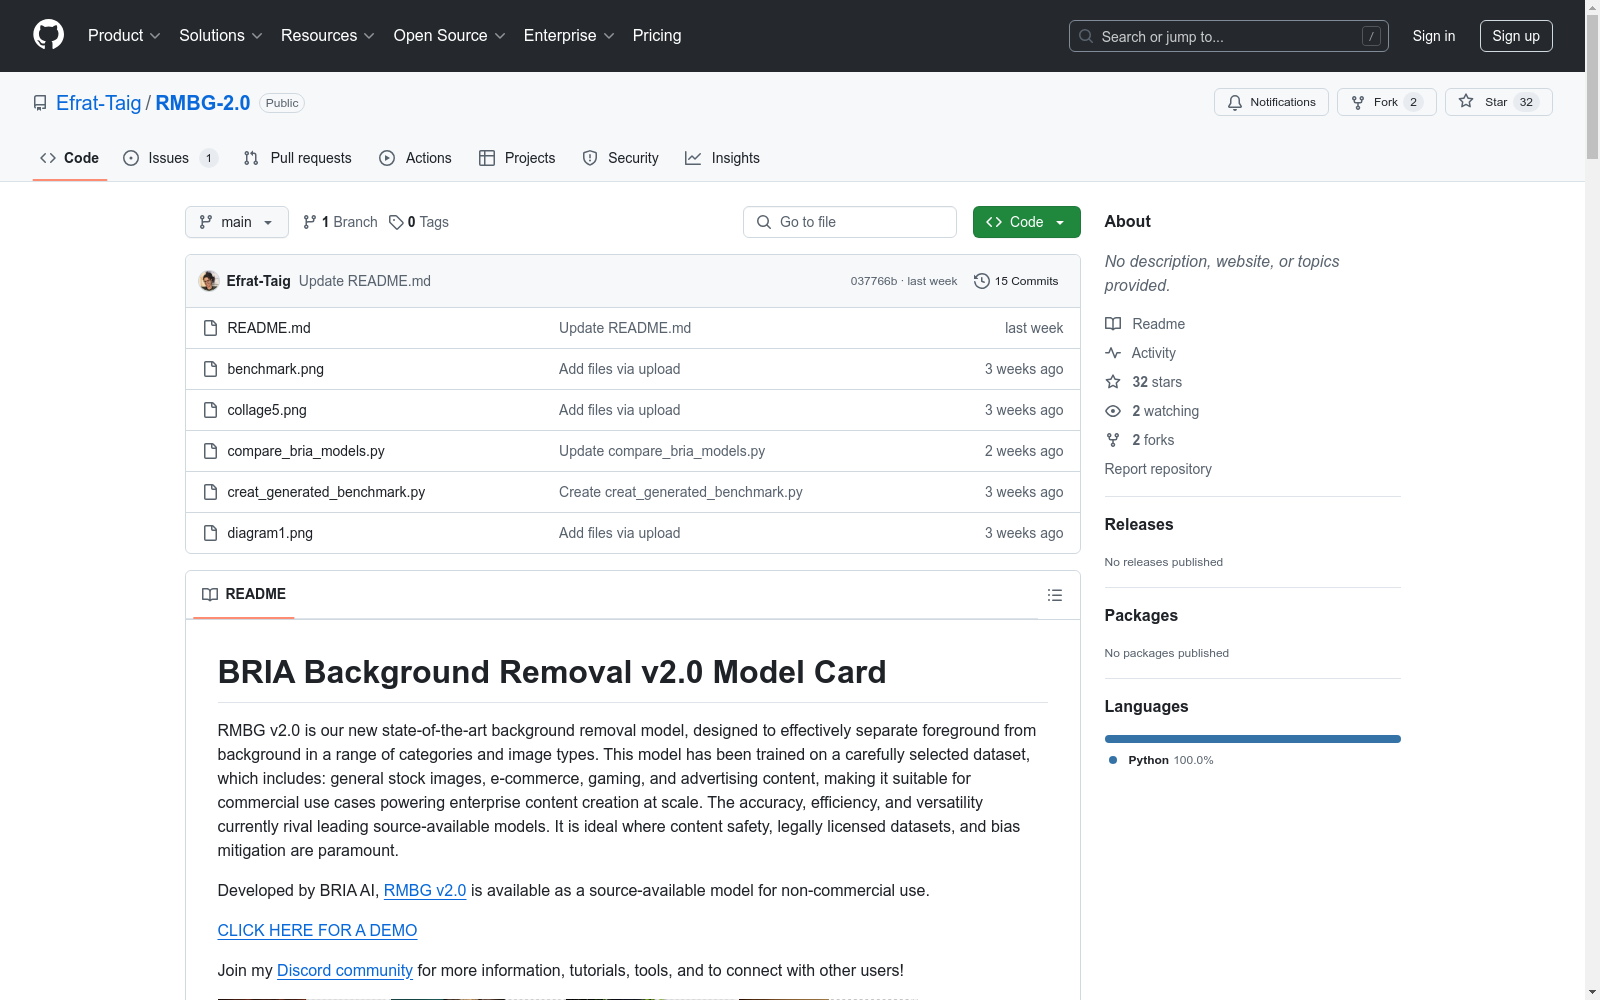The width and height of the screenshot is (1600, 1000).
Task: Click the star icon beside 32 stars
Action: click(x=1113, y=382)
